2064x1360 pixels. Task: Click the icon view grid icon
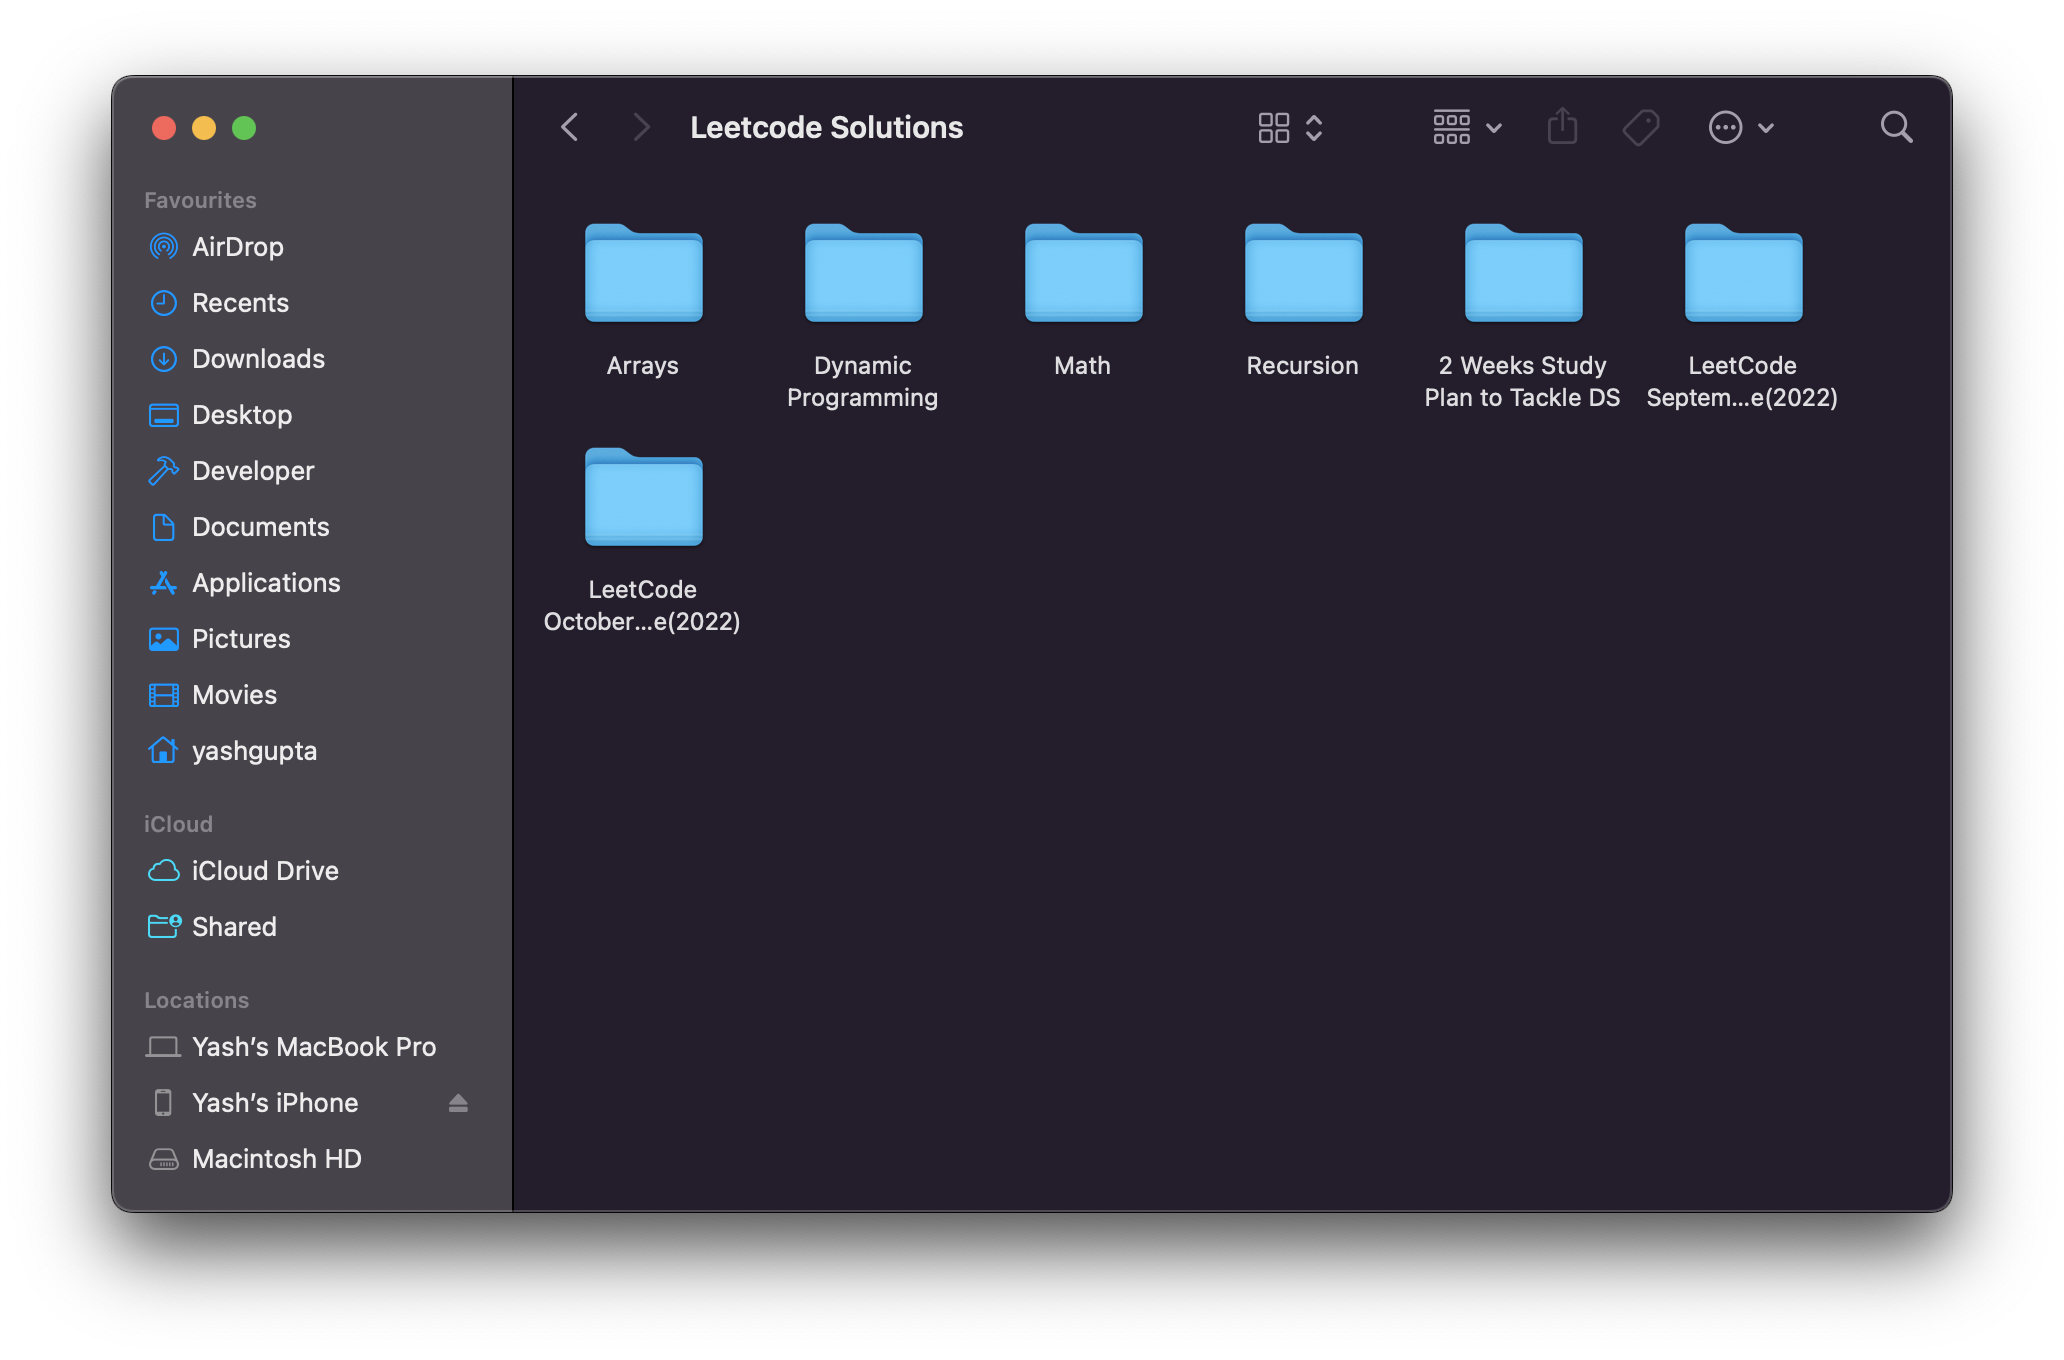point(1273,128)
